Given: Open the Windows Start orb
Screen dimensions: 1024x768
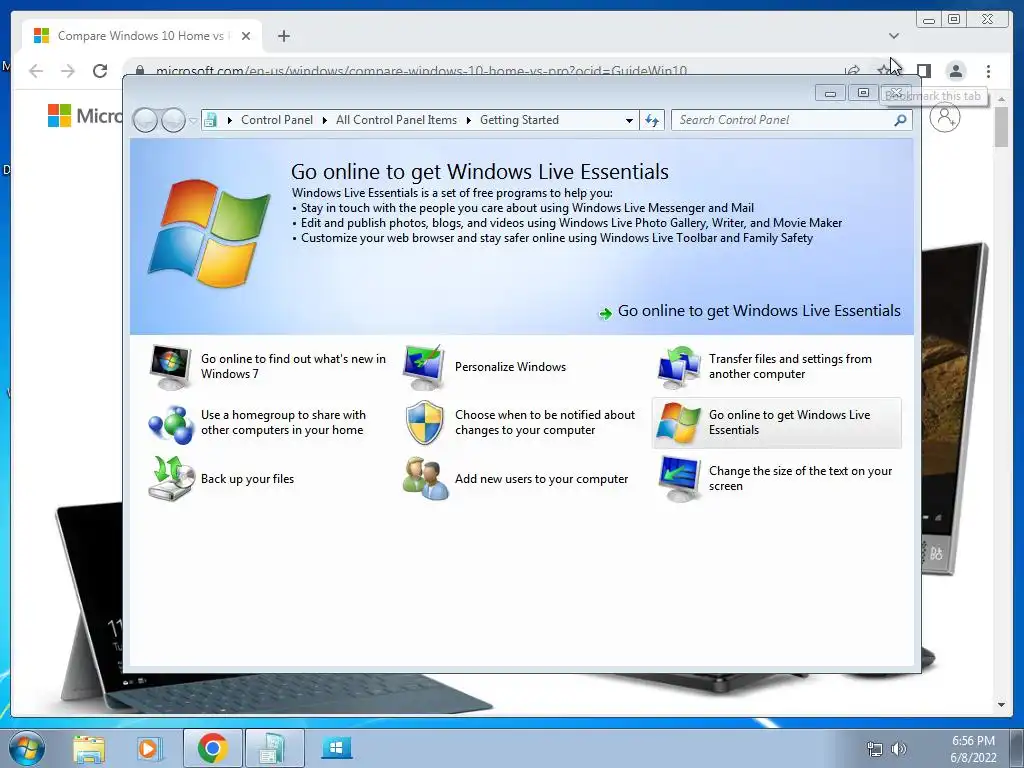Looking at the screenshot, I should pyautogui.click(x=27, y=748).
